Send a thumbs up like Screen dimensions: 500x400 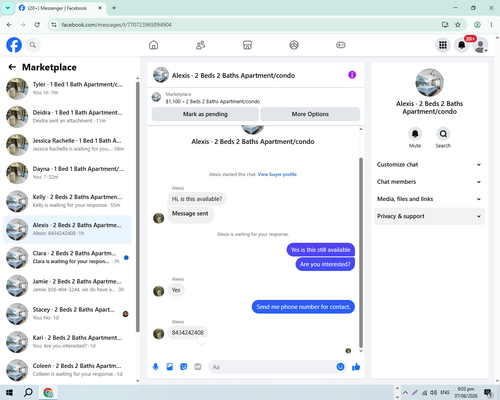356,367
